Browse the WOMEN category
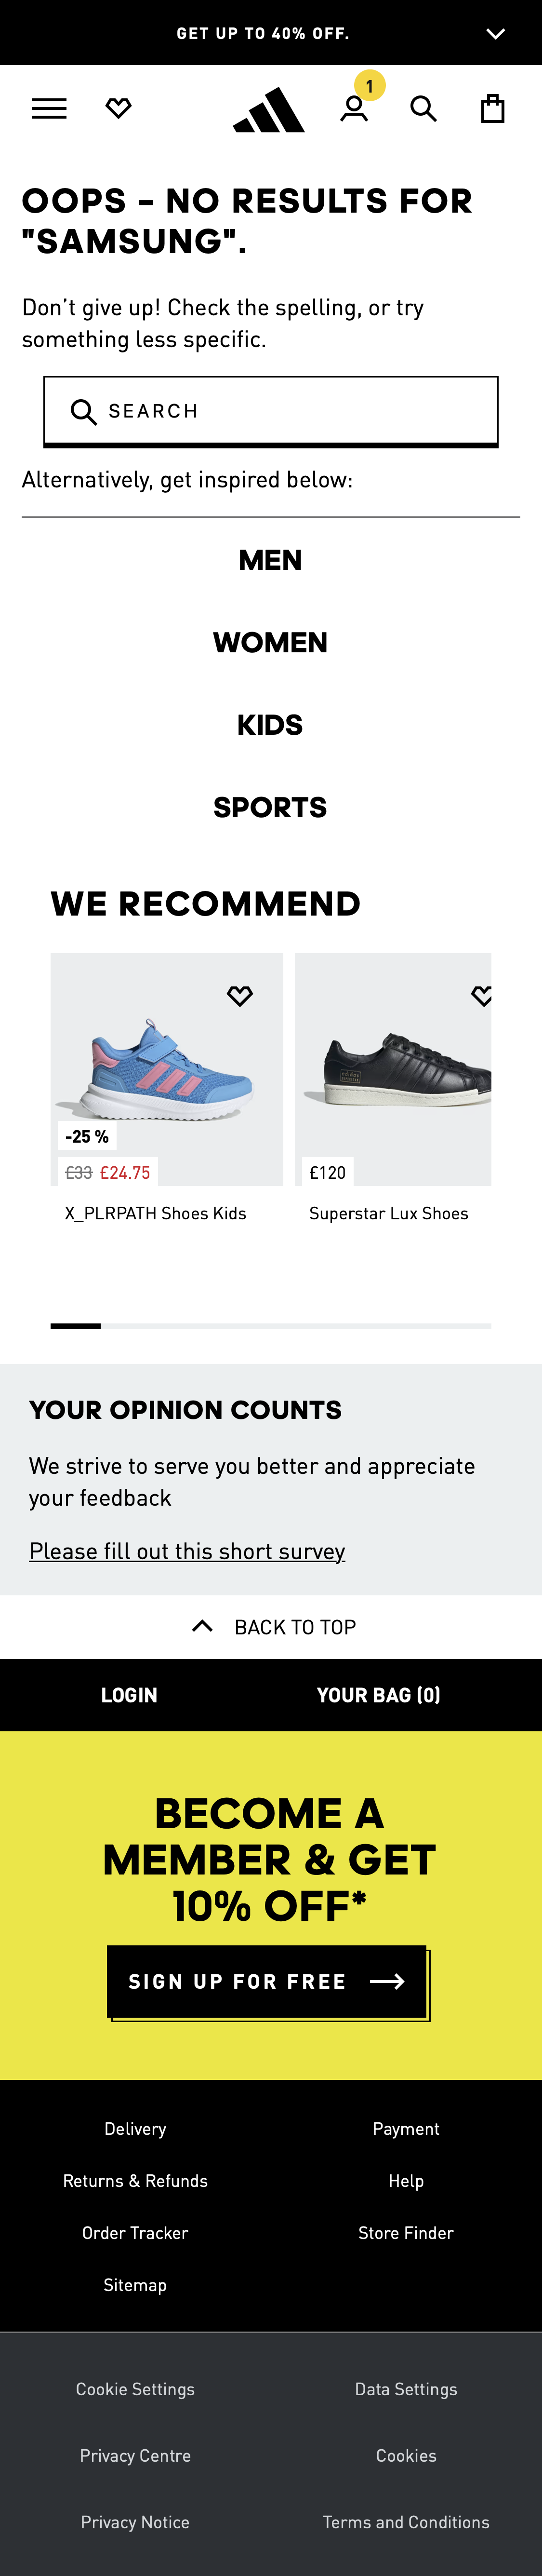Image resolution: width=542 pixels, height=2576 pixels. (270, 641)
